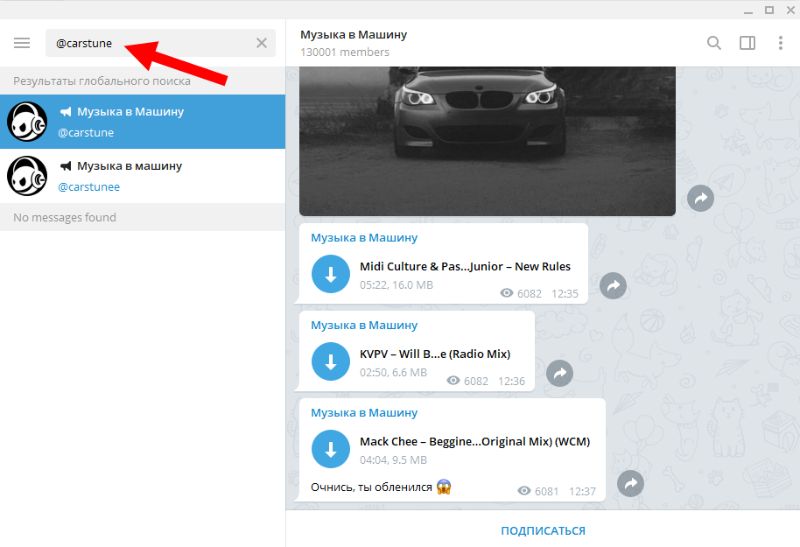Open channel info via header title
This screenshot has width=800, height=547.
coord(354,35)
